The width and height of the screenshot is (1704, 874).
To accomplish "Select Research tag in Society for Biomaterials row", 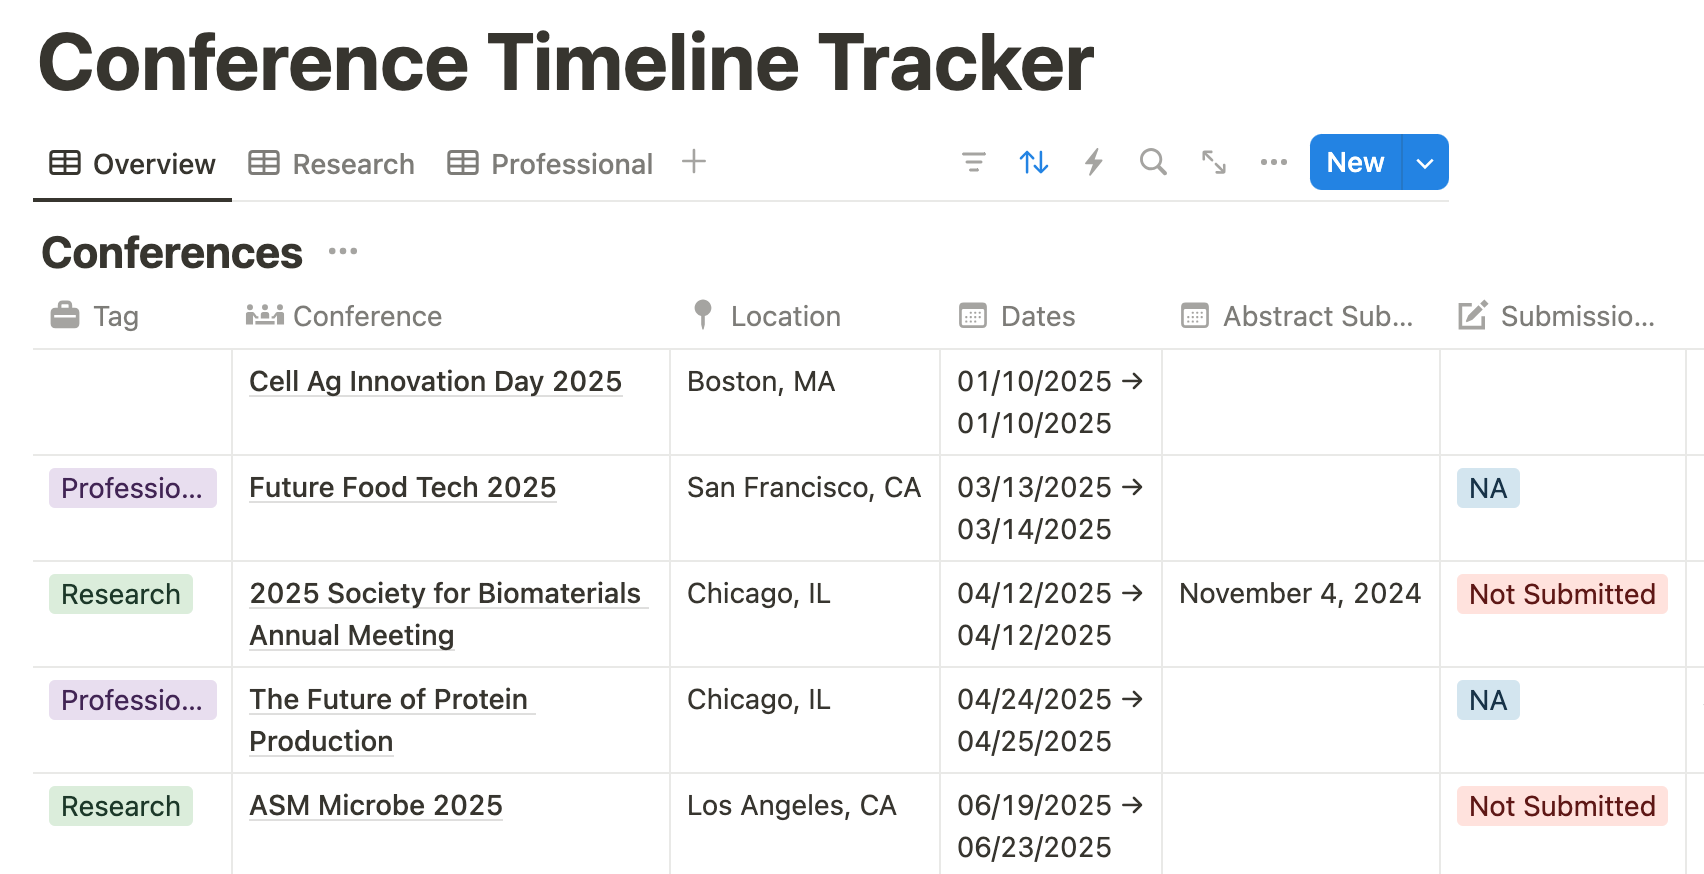I will coord(121,594).
